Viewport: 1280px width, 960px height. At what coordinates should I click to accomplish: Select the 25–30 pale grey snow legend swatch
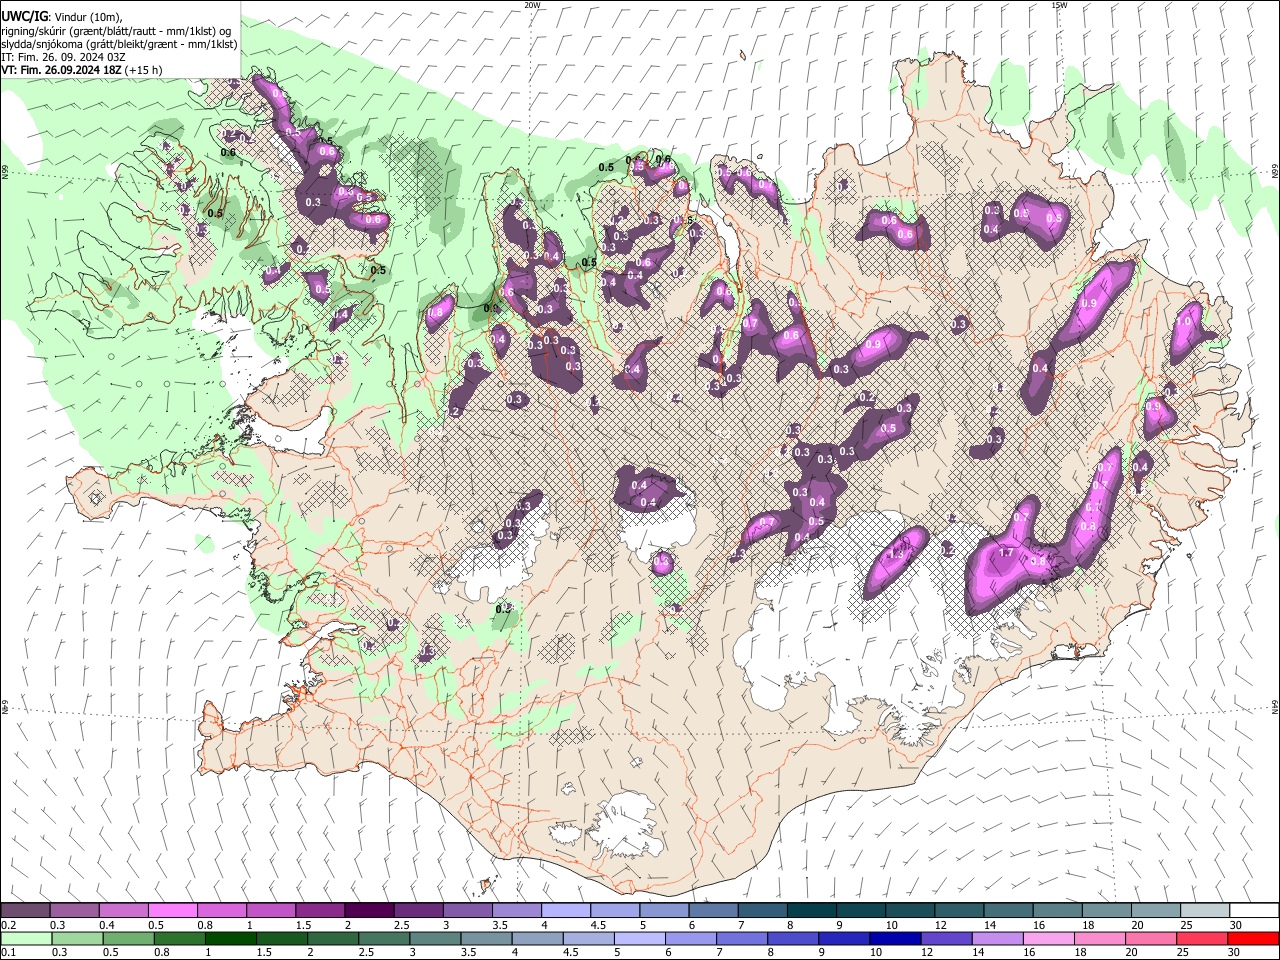[1204, 911]
